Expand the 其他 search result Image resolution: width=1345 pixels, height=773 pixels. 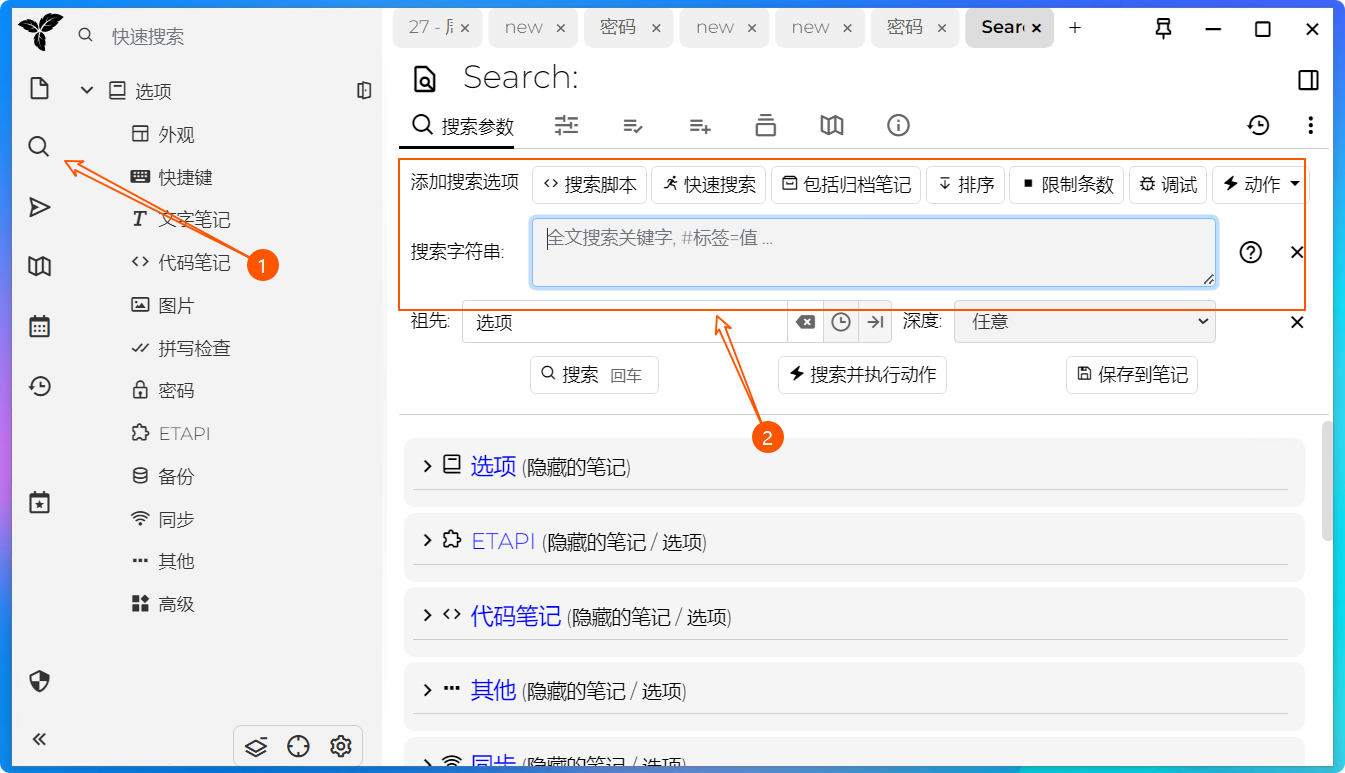[427, 690]
